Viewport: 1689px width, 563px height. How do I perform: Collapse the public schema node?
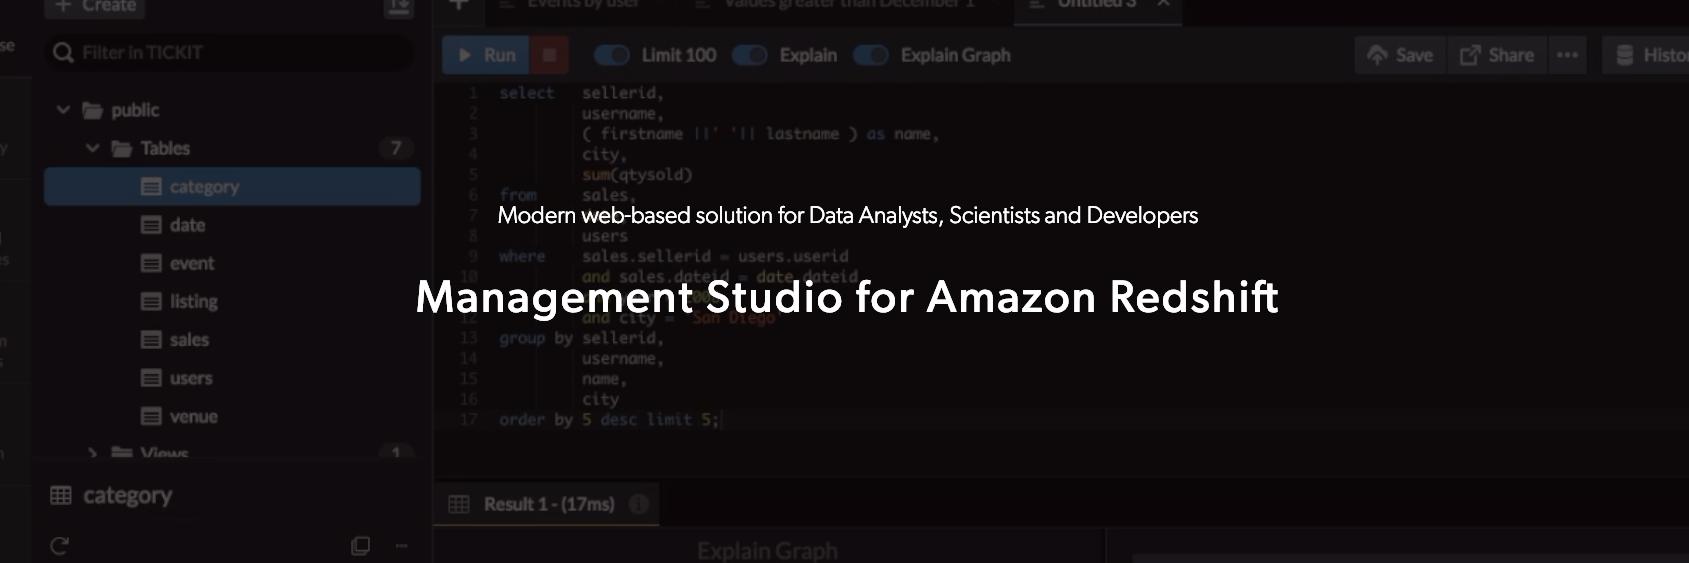click(x=63, y=110)
